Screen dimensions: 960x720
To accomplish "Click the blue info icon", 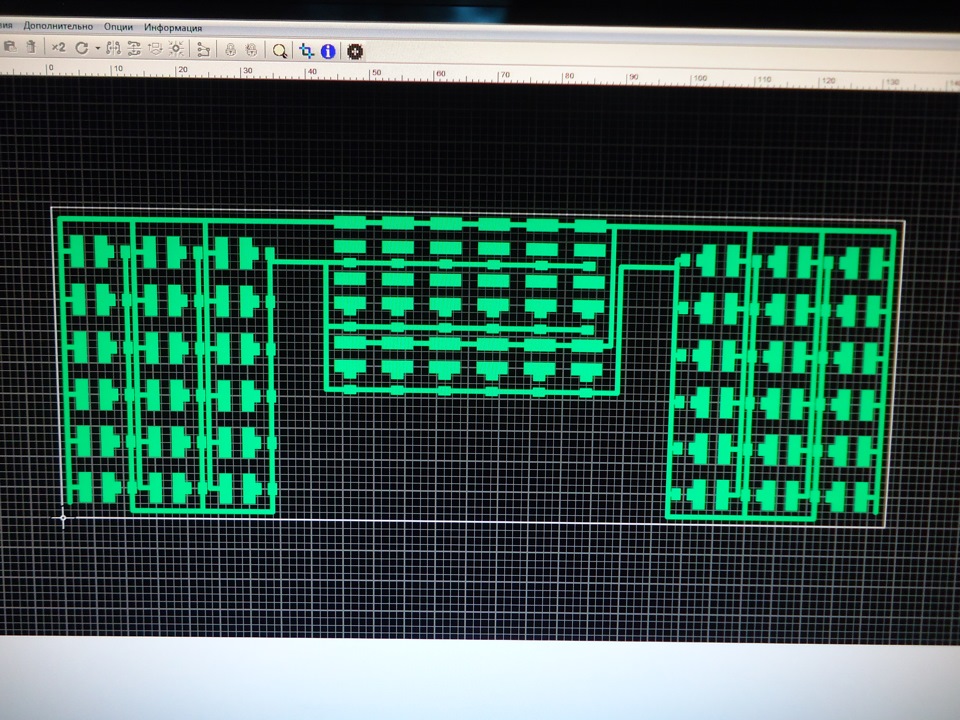I will coord(328,51).
